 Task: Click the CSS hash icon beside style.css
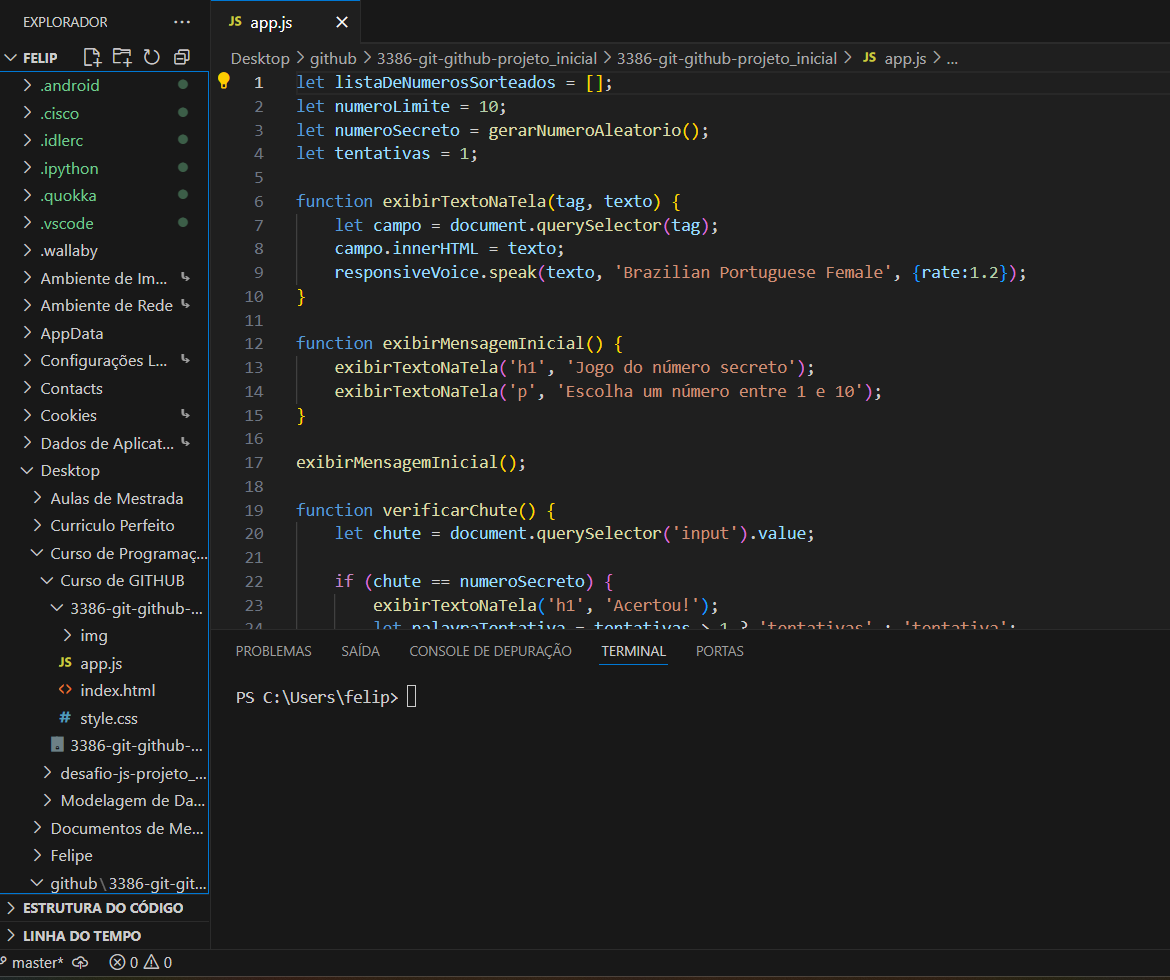65,718
